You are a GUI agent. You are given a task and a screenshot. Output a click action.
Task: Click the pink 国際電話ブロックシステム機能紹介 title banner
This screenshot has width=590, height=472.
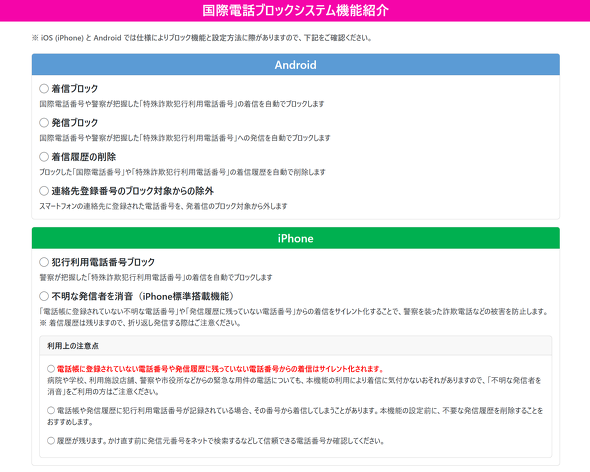pos(295,11)
